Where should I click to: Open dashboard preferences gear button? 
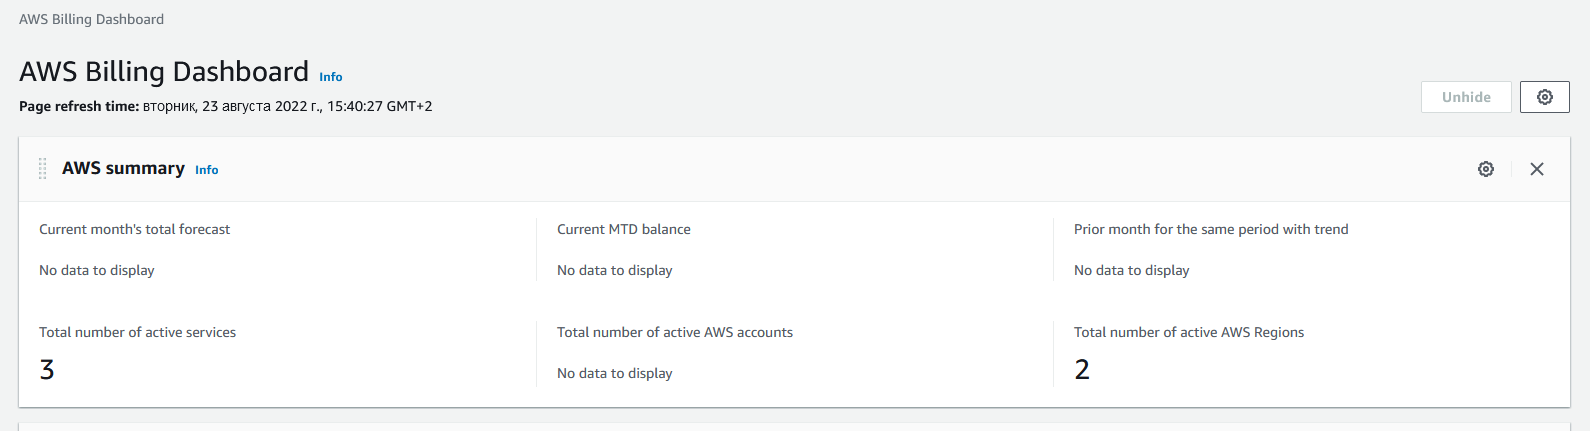pyautogui.click(x=1545, y=97)
